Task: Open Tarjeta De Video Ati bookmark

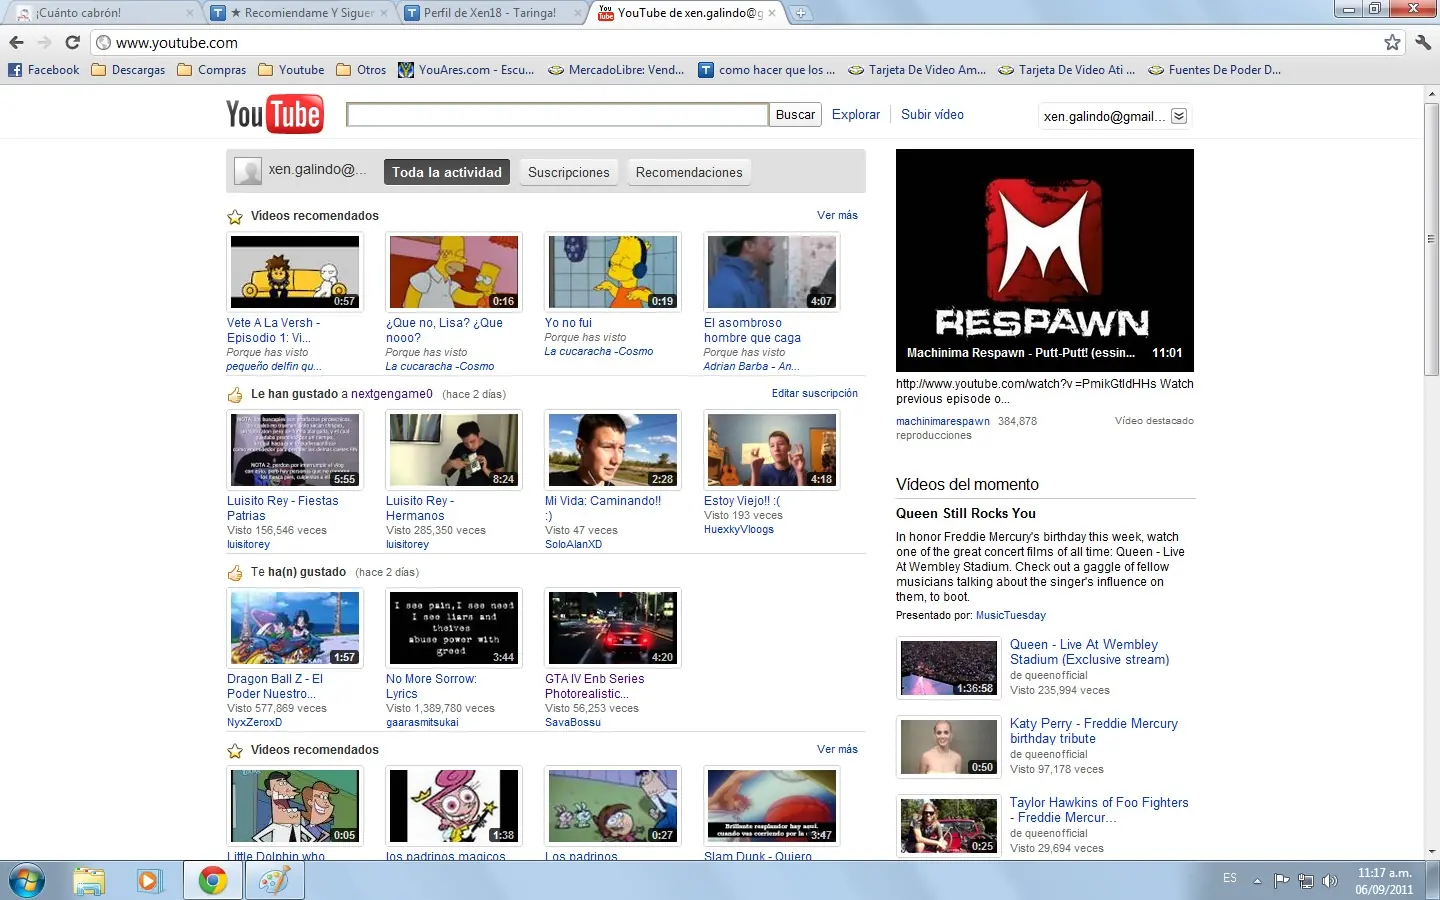Action: coord(1066,70)
